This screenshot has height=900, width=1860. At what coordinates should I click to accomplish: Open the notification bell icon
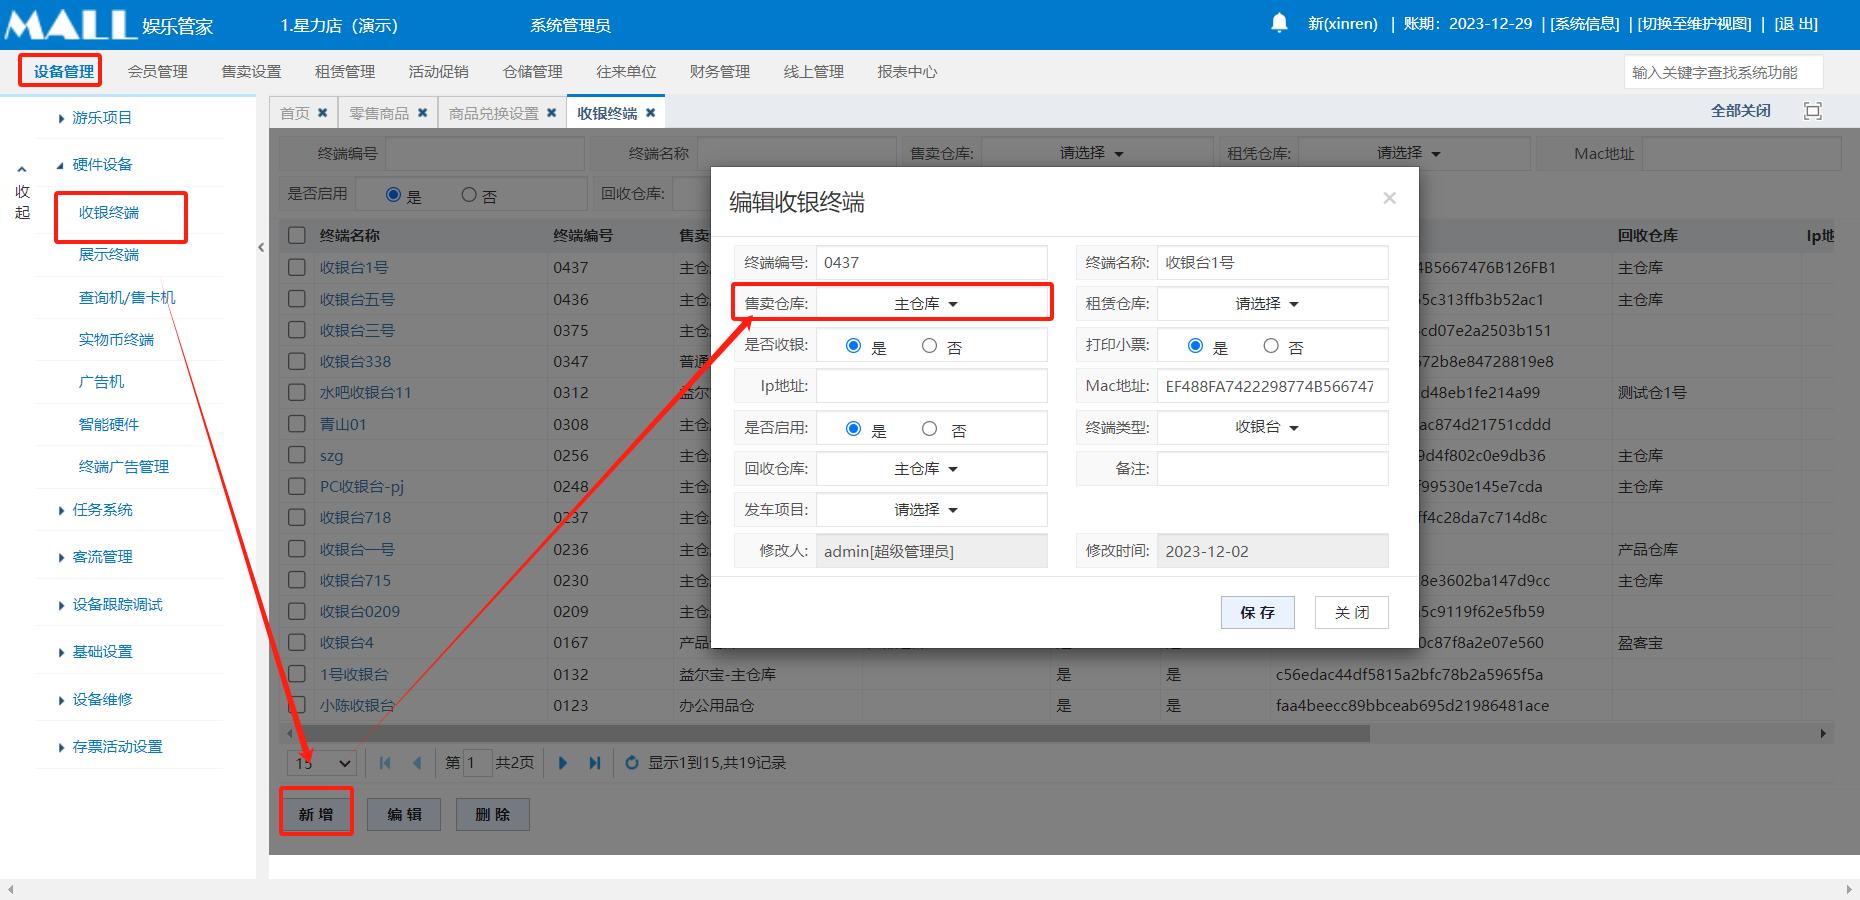(x=1279, y=23)
